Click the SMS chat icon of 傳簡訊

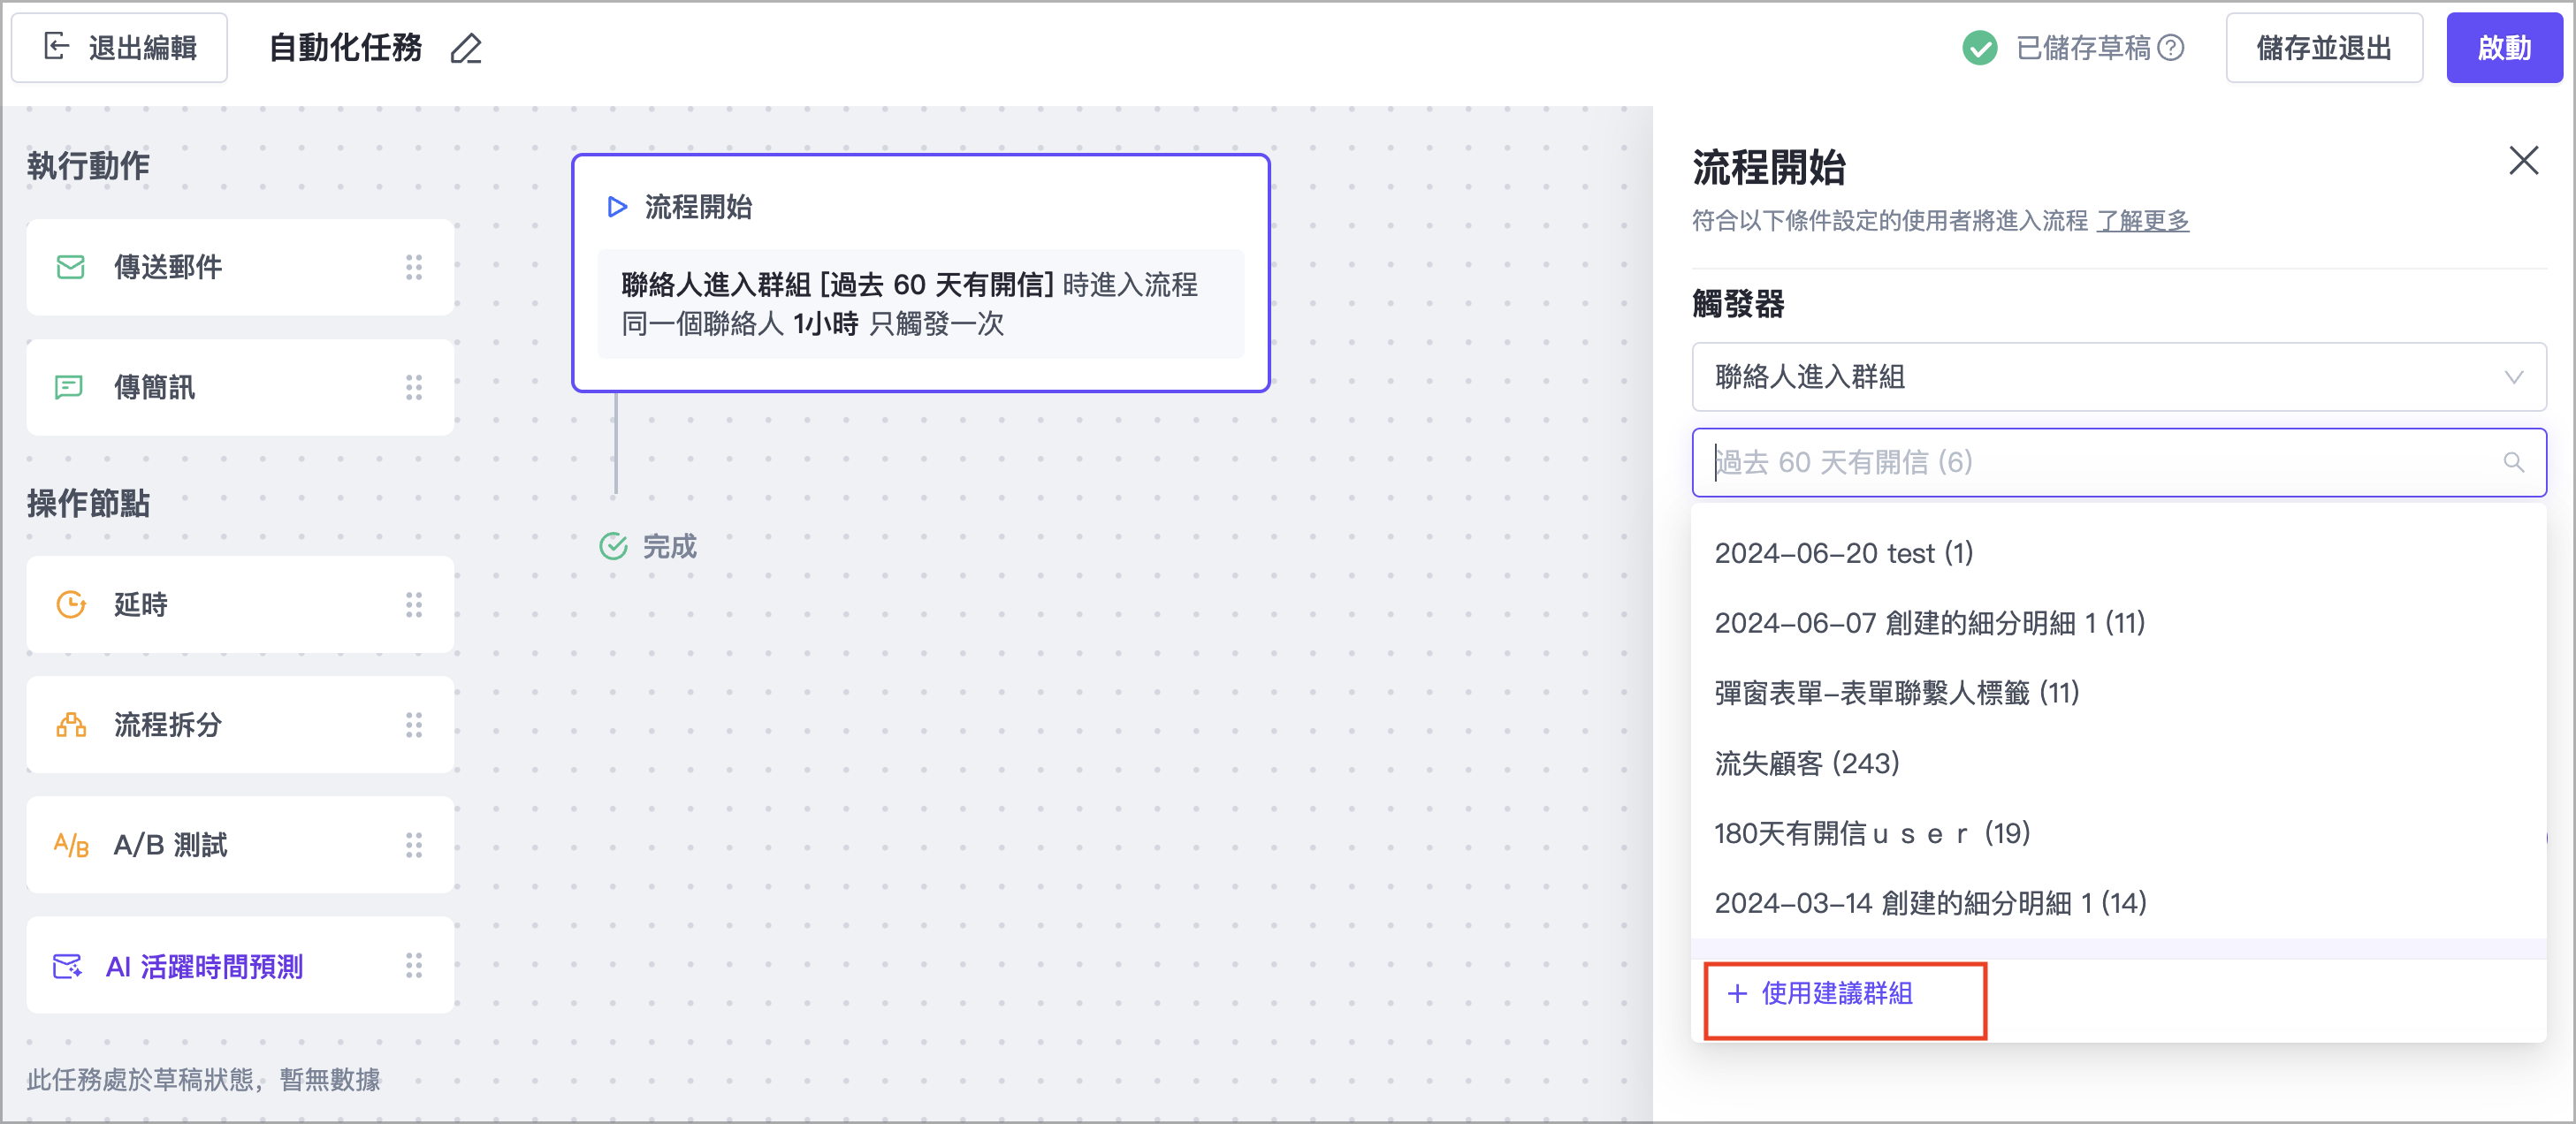(69, 387)
